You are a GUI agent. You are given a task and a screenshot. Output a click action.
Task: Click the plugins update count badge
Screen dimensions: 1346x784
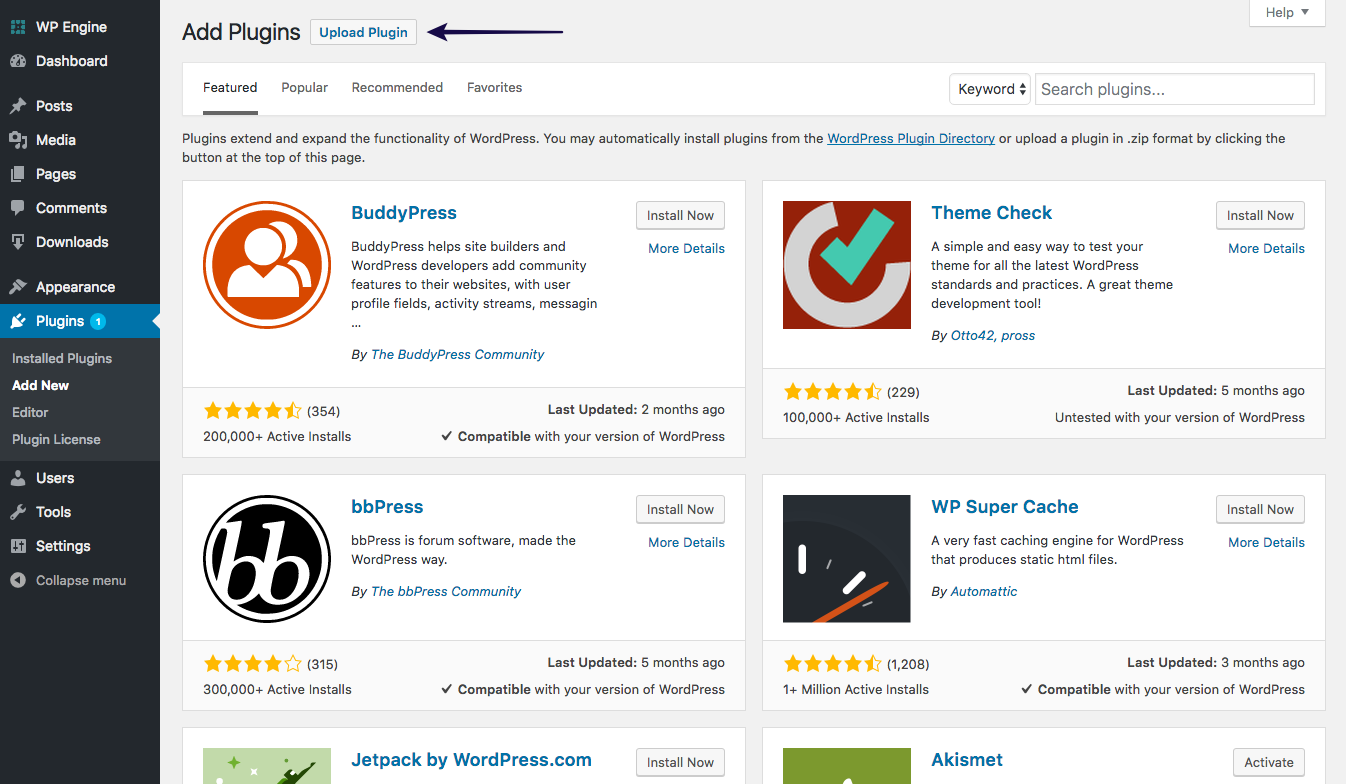click(x=98, y=321)
